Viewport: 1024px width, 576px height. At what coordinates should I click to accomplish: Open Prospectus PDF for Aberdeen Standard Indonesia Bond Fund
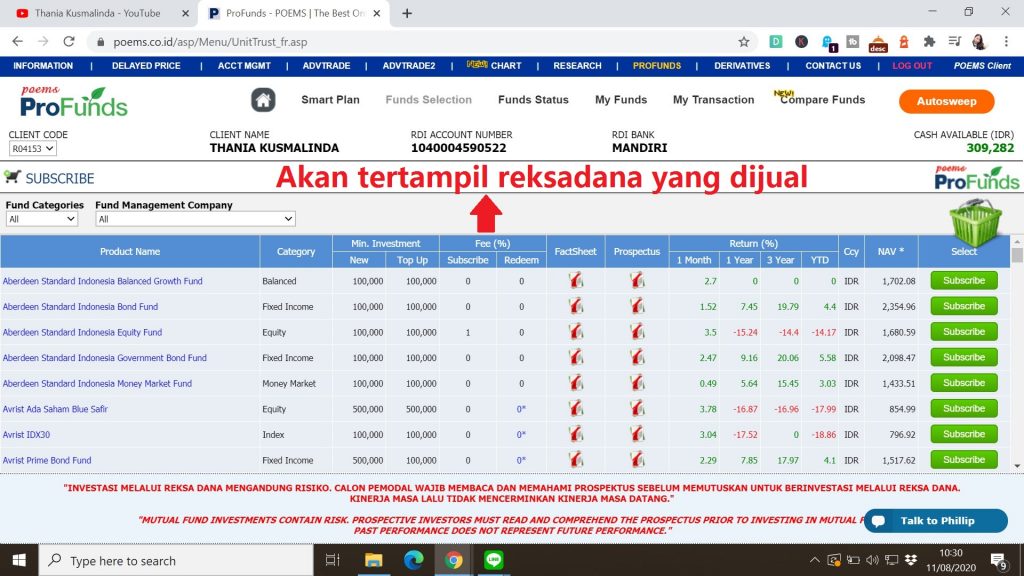click(x=637, y=307)
